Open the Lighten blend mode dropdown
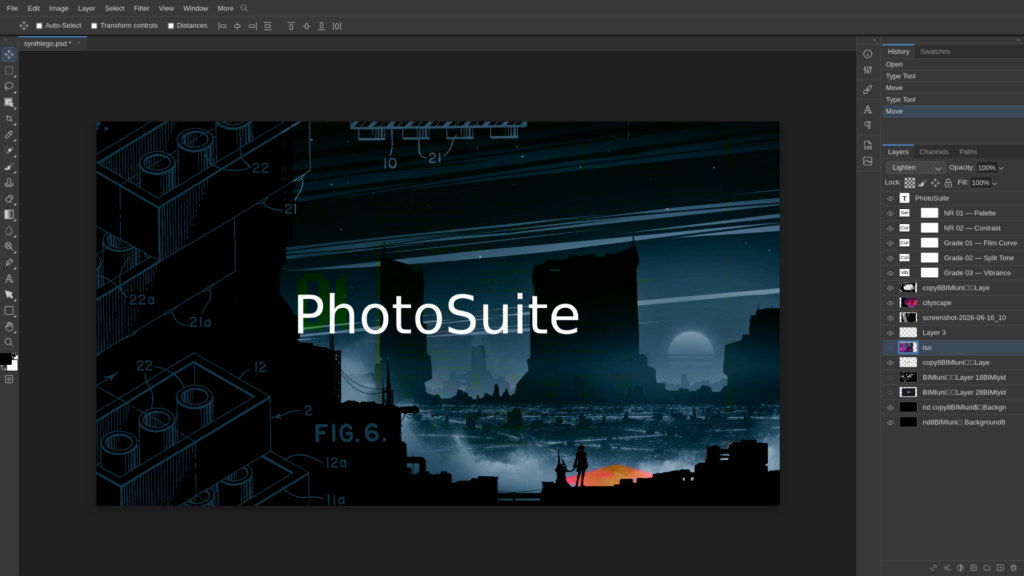Screen dimensions: 1024x576 coord(915,168)
